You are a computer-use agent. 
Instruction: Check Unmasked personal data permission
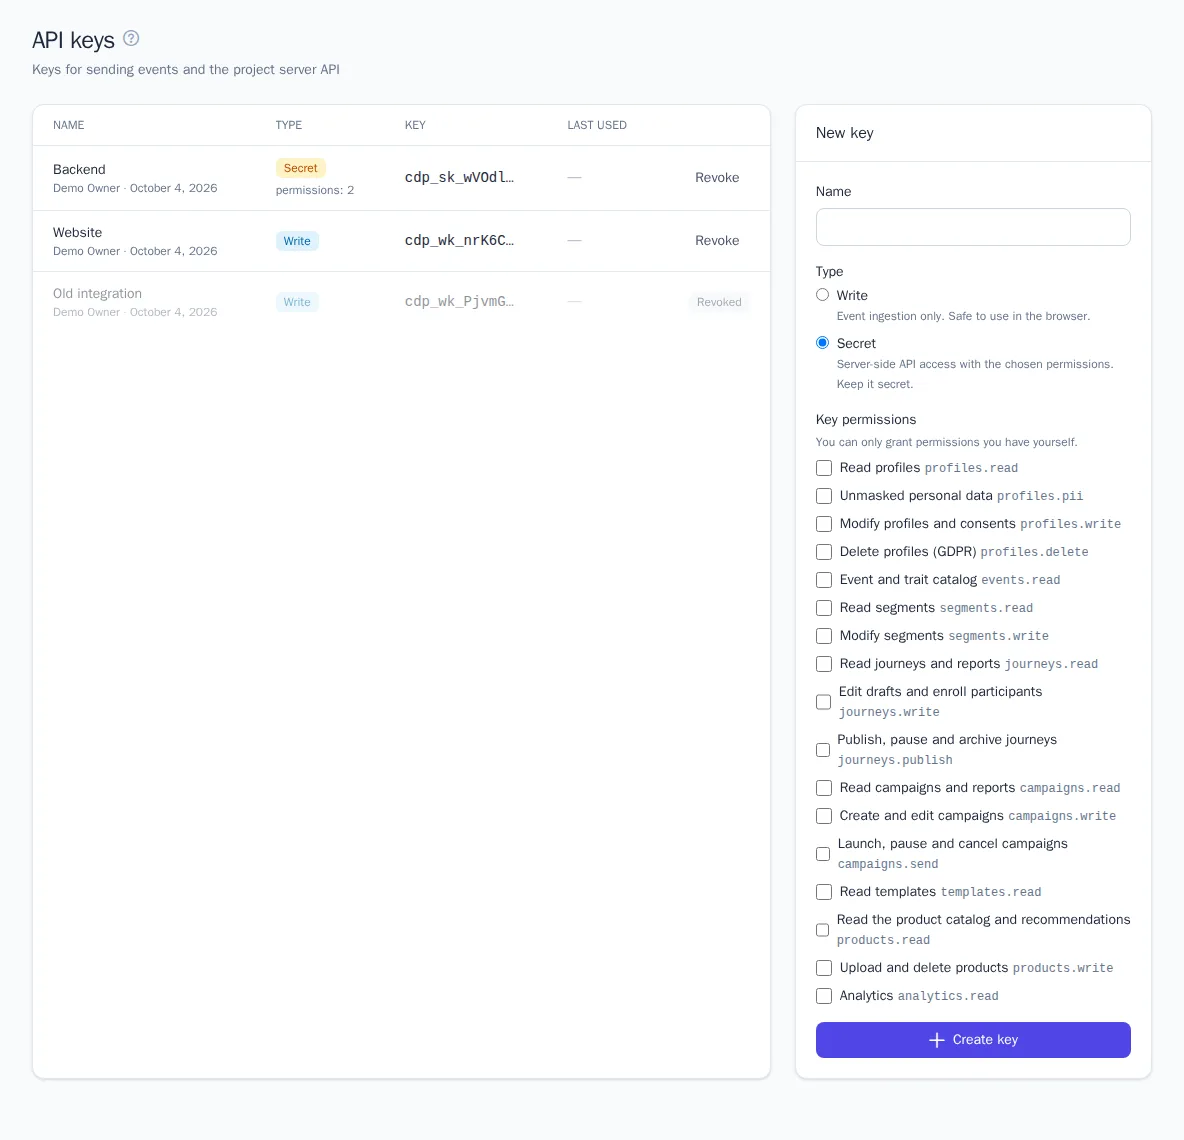[824, 496]
